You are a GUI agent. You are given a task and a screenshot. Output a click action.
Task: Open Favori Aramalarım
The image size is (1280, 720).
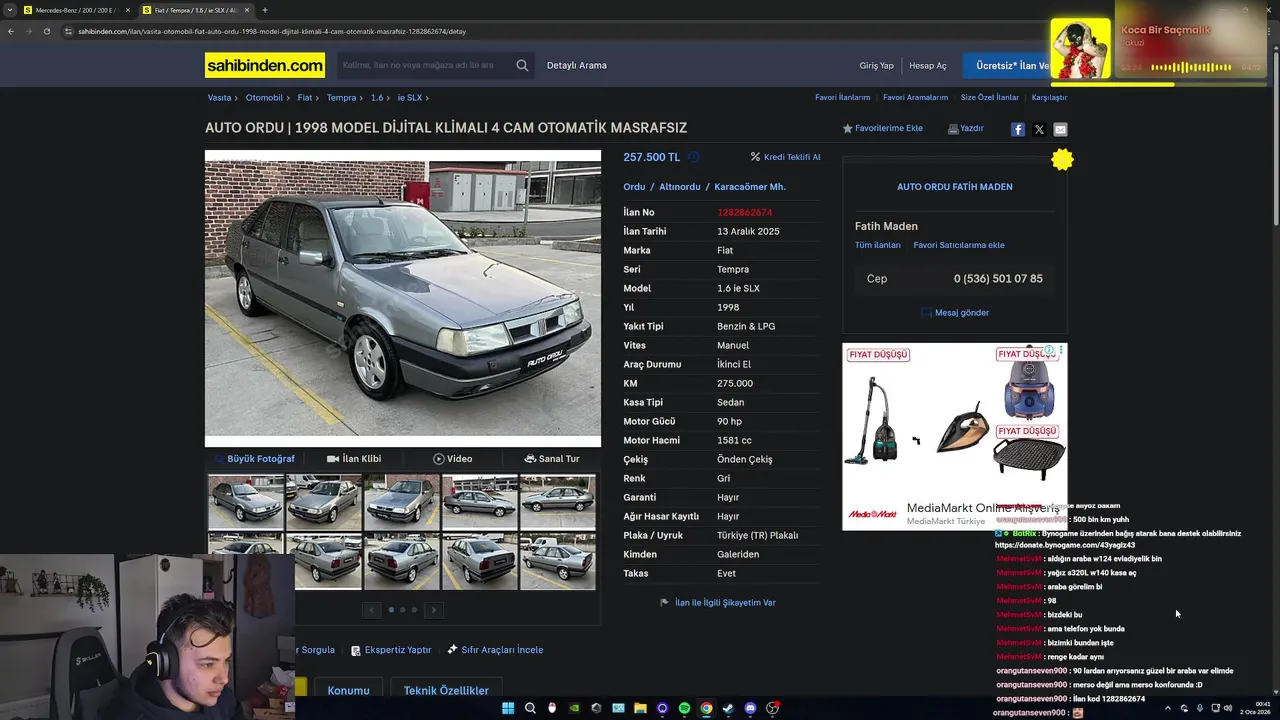915,98
